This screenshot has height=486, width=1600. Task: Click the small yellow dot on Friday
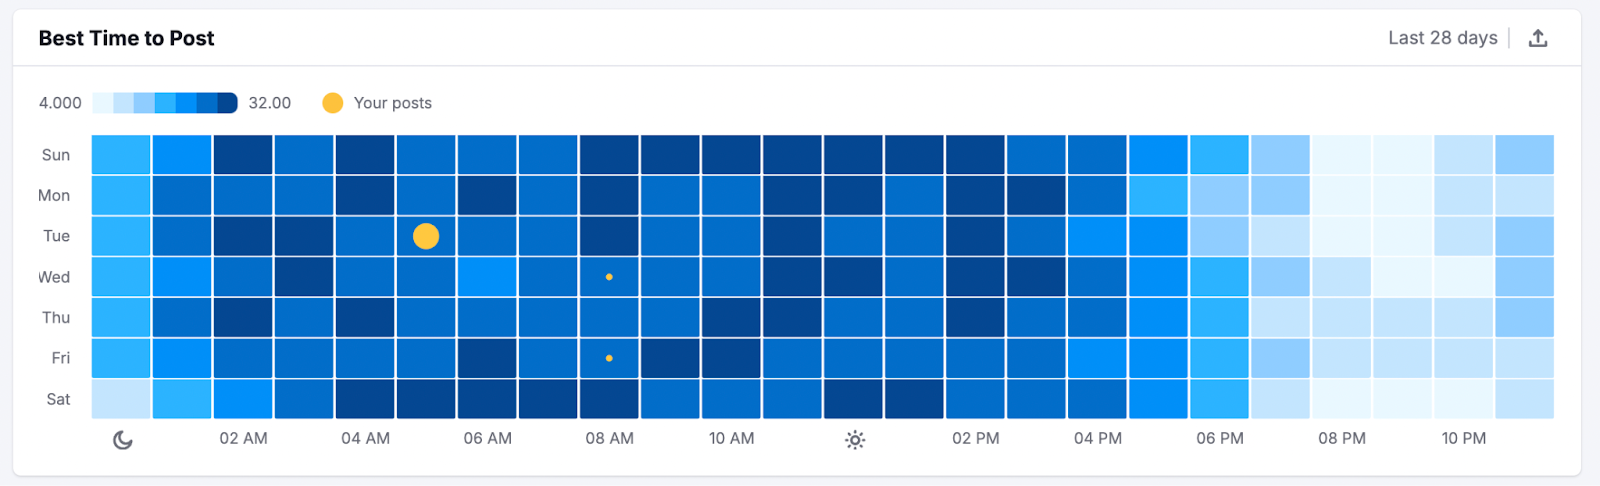pos(609,358)
